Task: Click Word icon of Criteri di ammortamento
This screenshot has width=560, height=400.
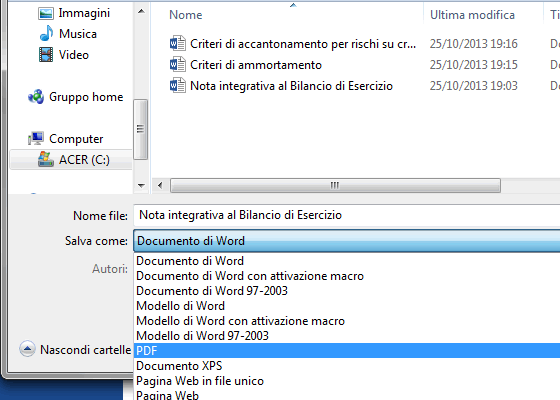Action: [x=178, y=65]
